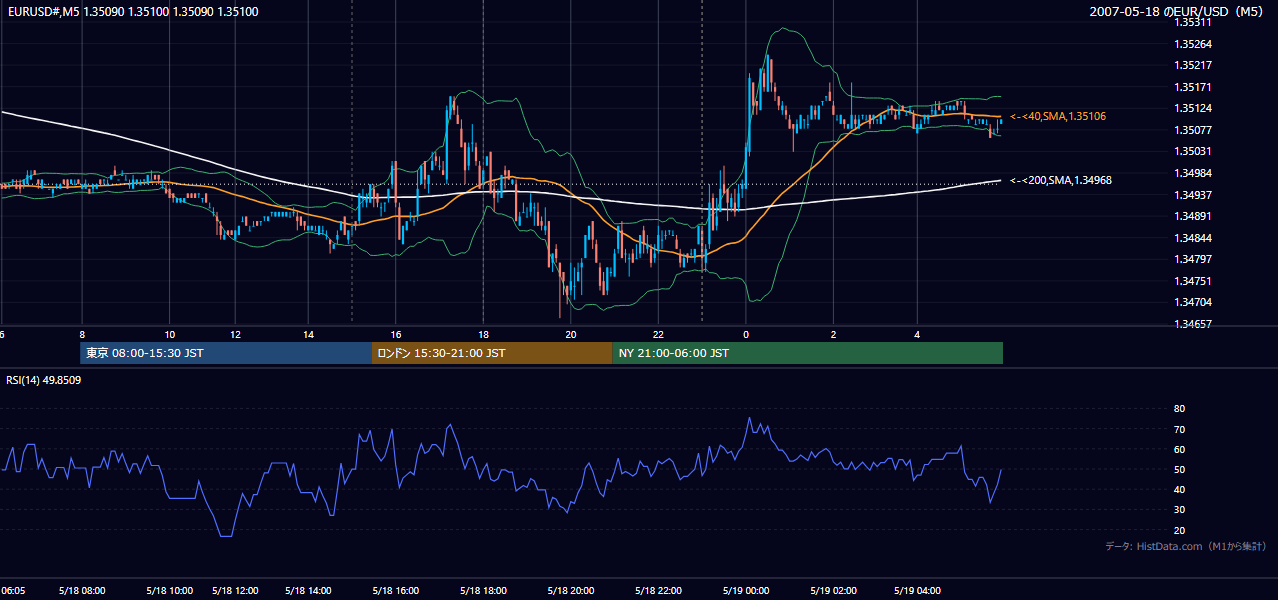Click hour tick 14 on price chart axis
Image resolution: width=1278 pixels, height=600 pixels.
coord(308,335)
